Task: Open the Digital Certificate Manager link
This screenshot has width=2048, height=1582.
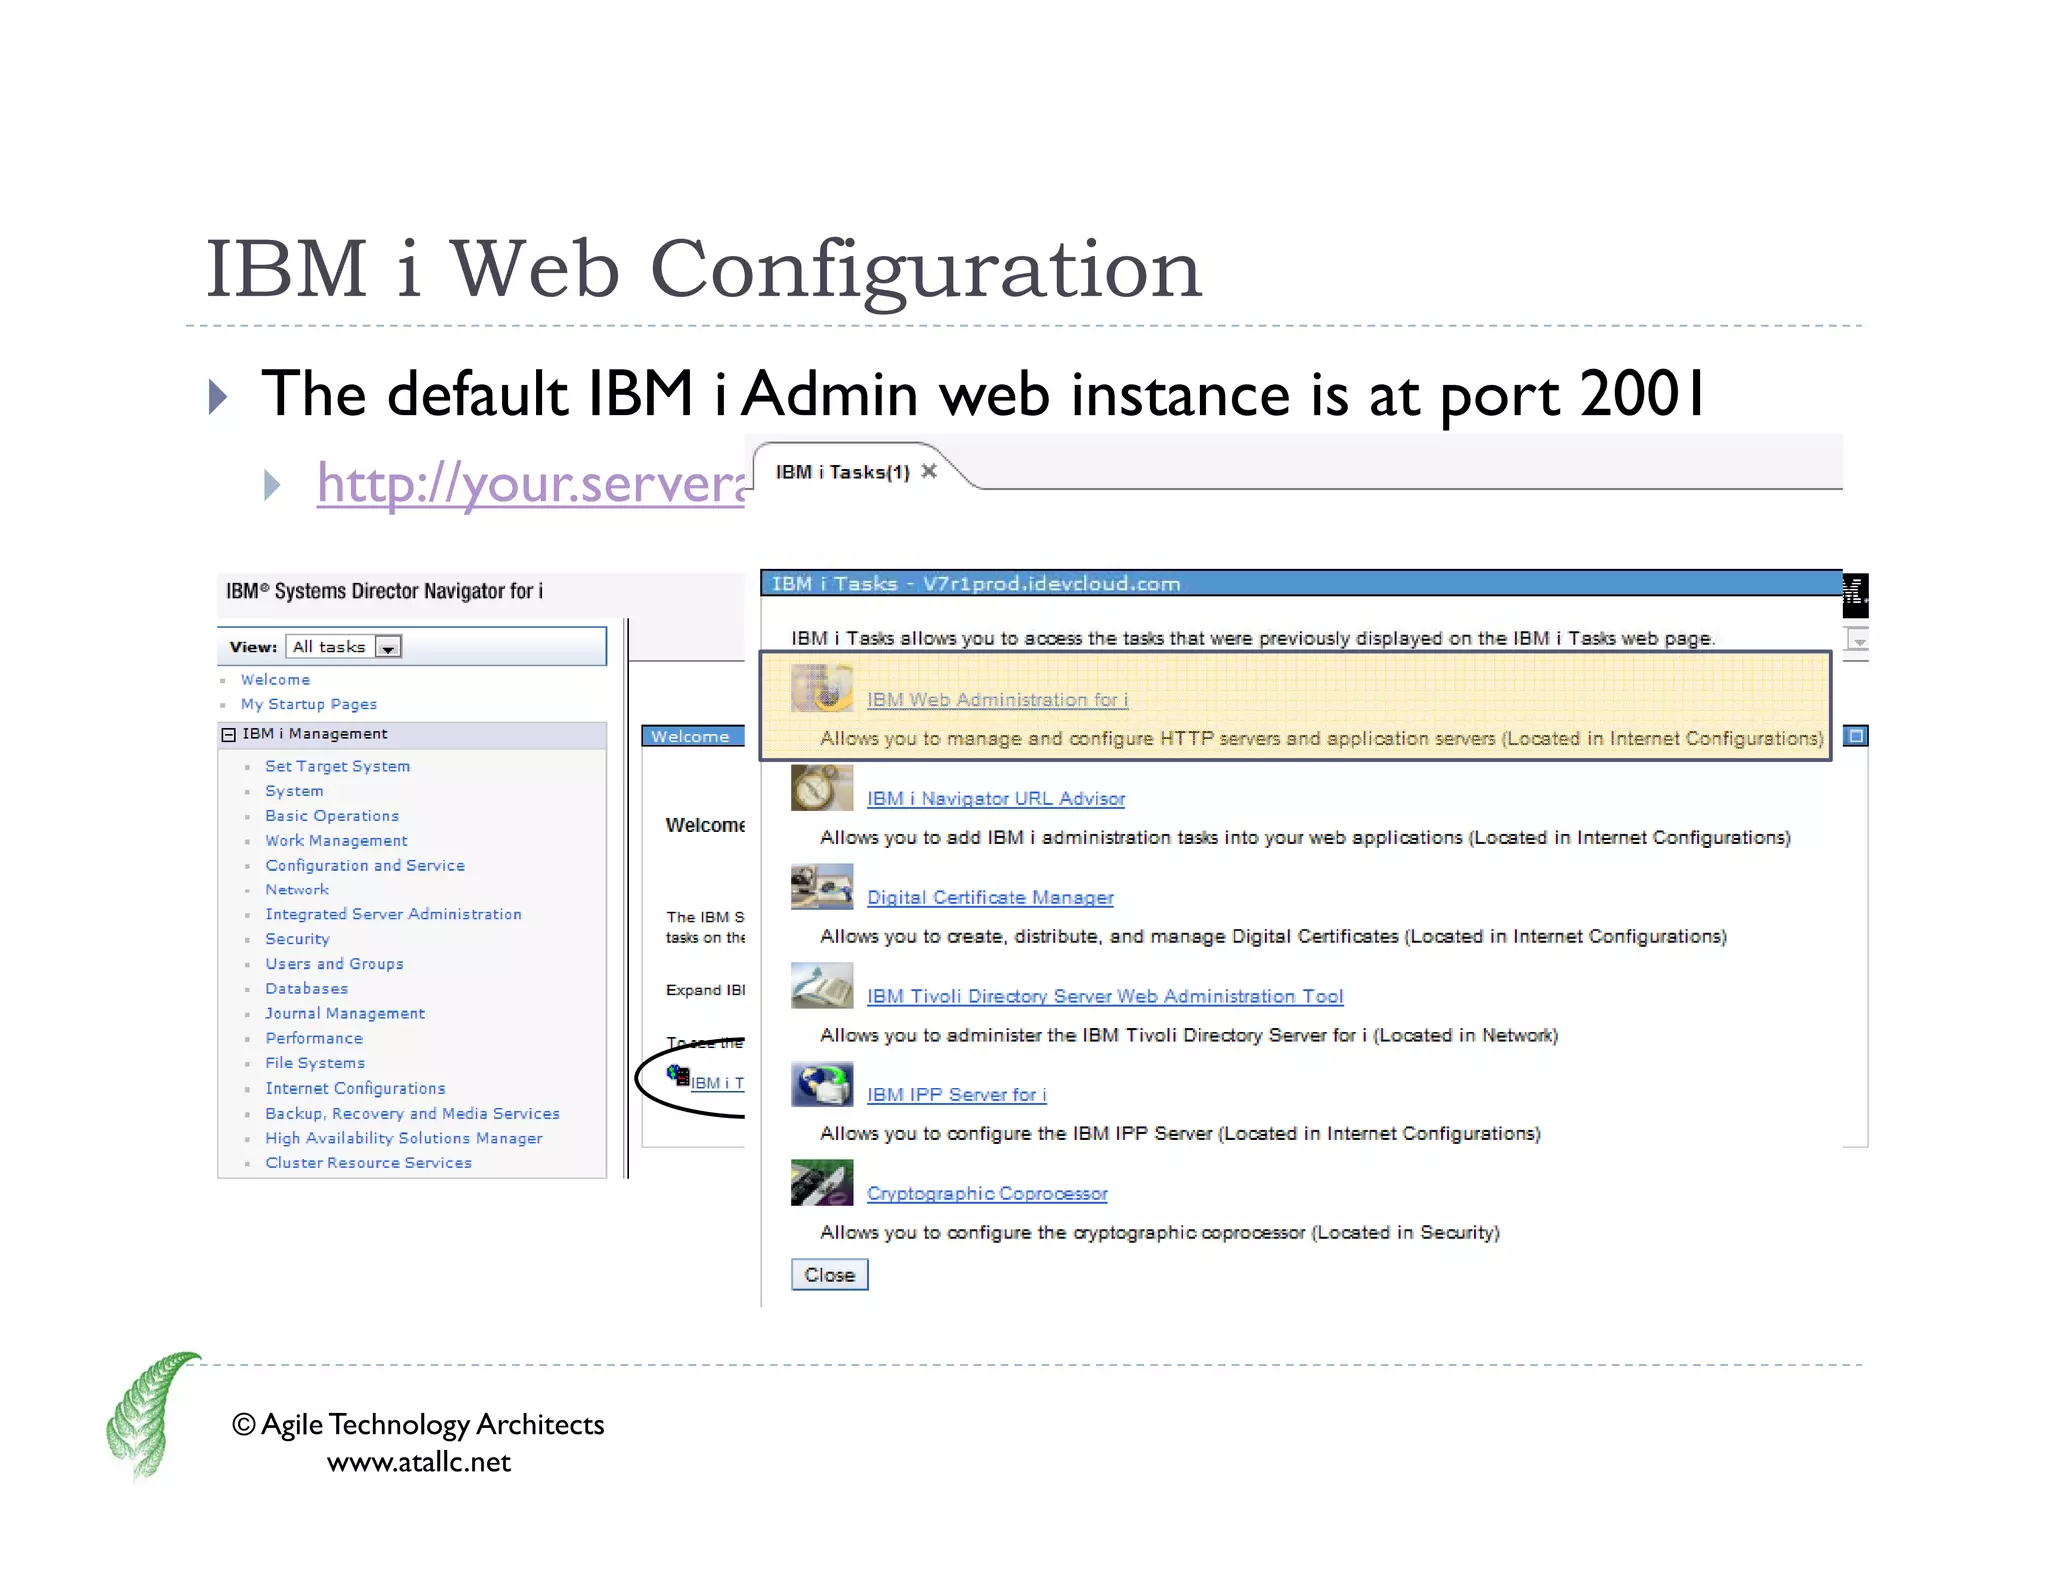Action: coord(990,898)
